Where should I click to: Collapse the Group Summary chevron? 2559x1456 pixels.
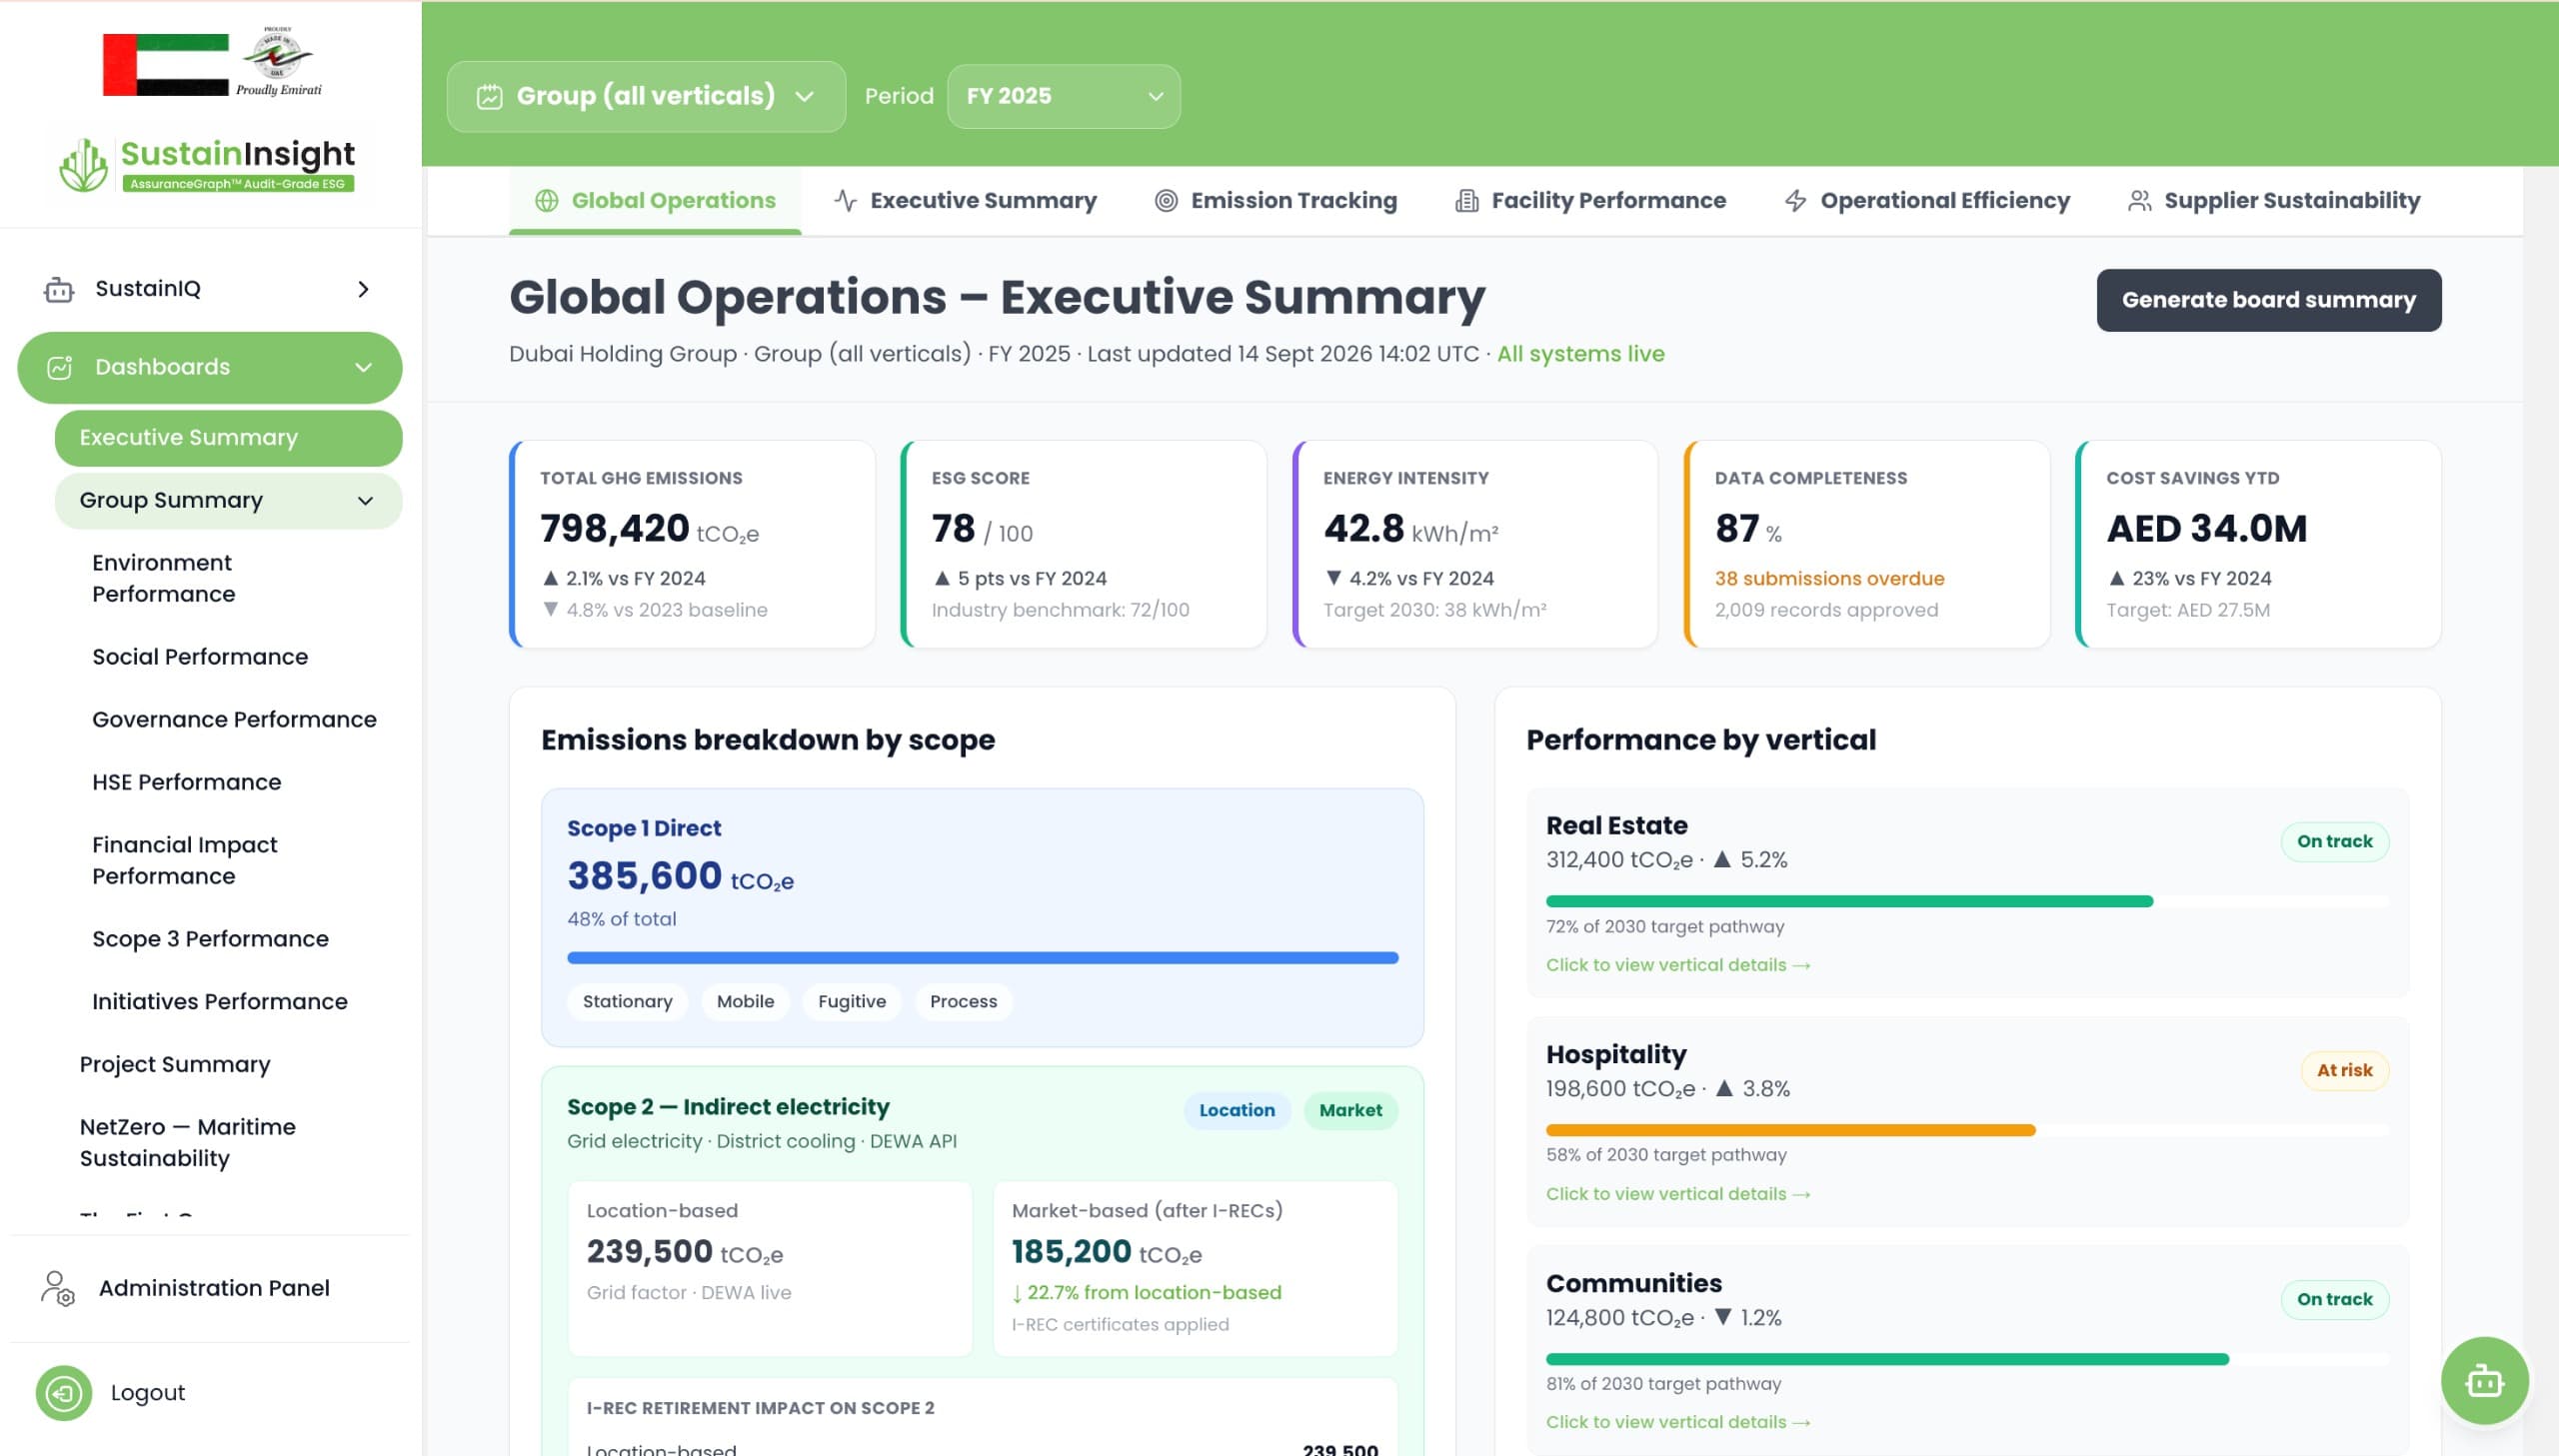coord(366,500)
